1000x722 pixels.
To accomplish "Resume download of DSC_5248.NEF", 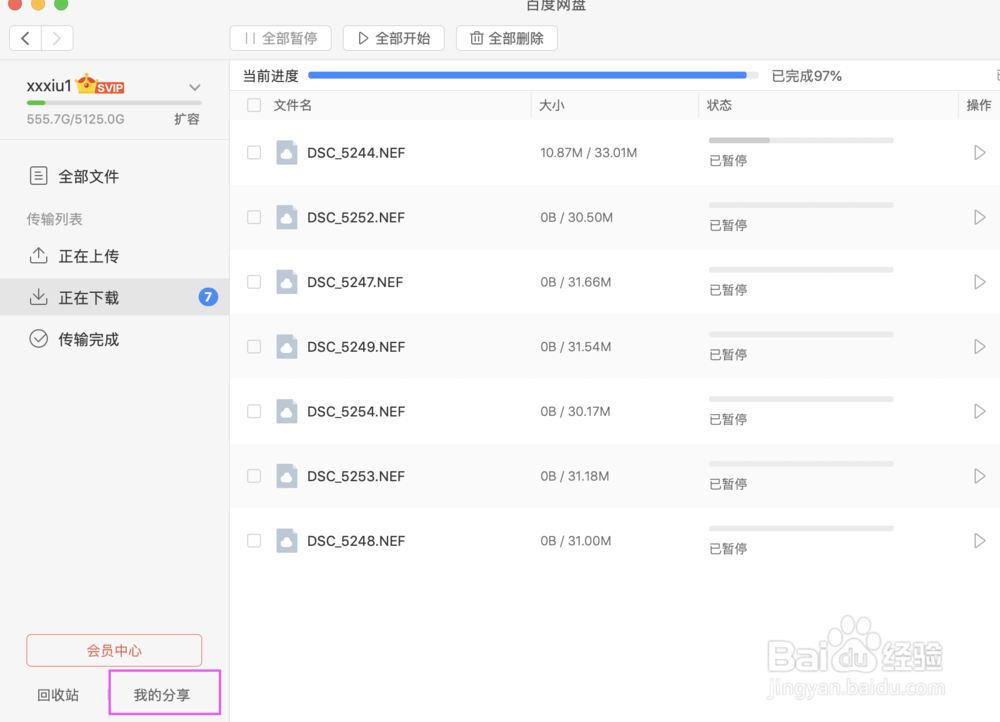I will pyautogui.click(x=980, y=541).
